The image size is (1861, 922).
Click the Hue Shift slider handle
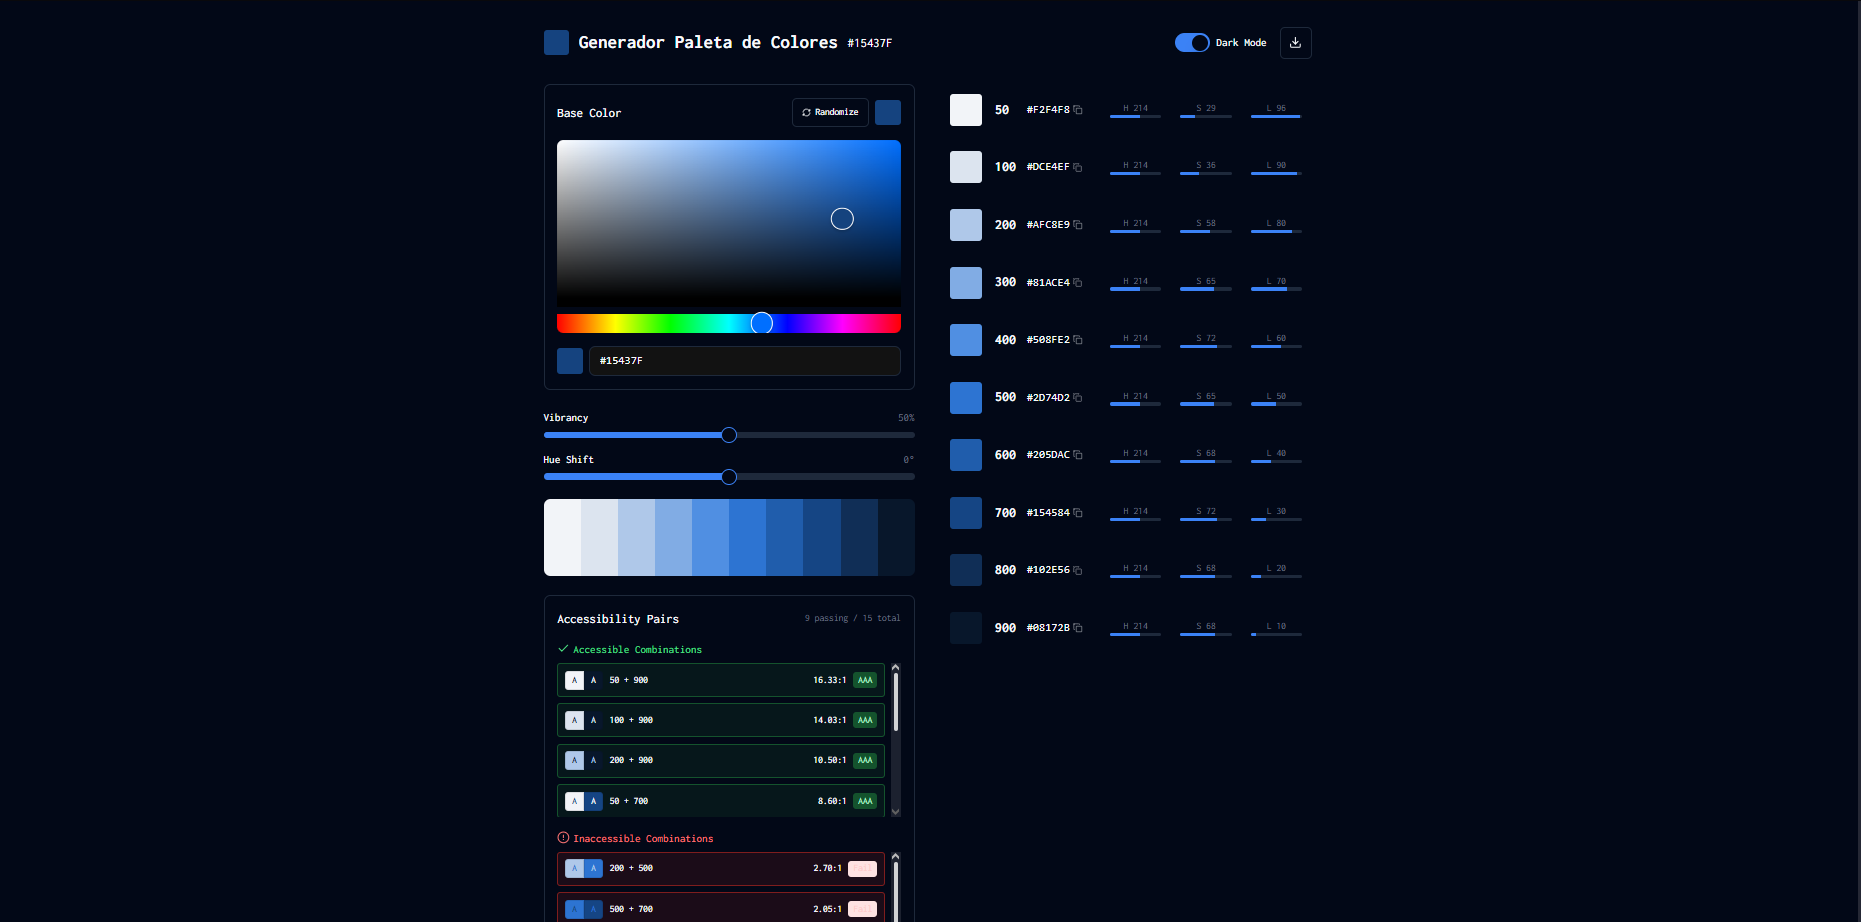point(728,477)
